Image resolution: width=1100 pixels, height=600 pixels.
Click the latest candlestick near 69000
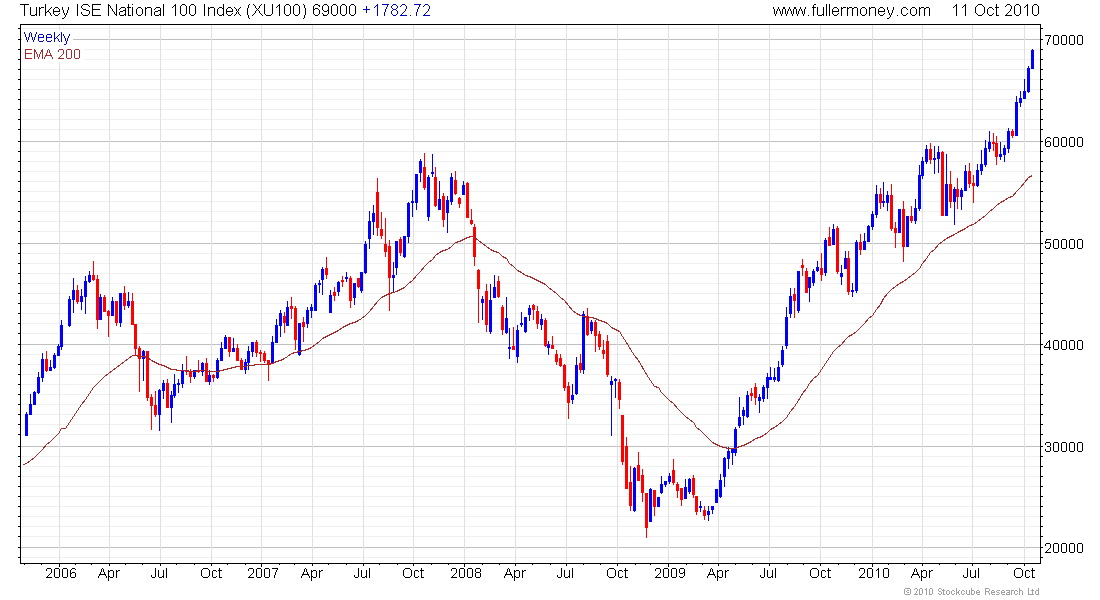pyautogui.click(x=1032, y=59)
